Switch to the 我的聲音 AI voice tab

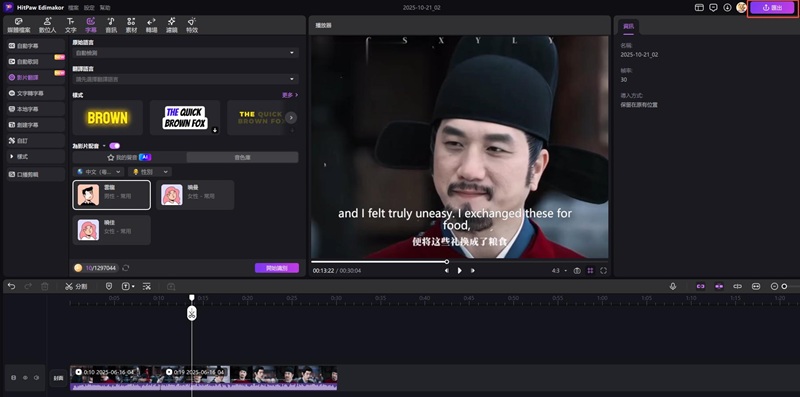(x=129, y=158)
